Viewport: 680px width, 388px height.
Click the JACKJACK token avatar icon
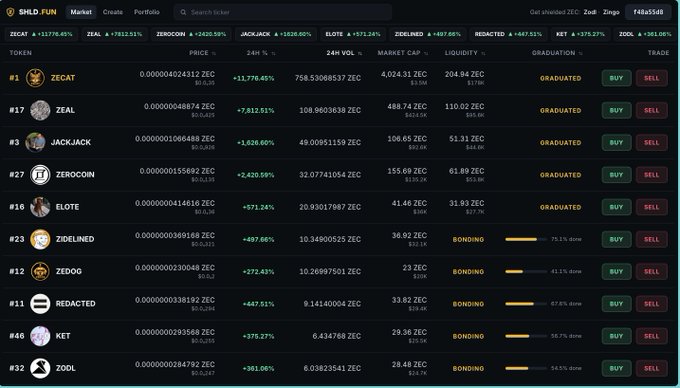[36, 142]
